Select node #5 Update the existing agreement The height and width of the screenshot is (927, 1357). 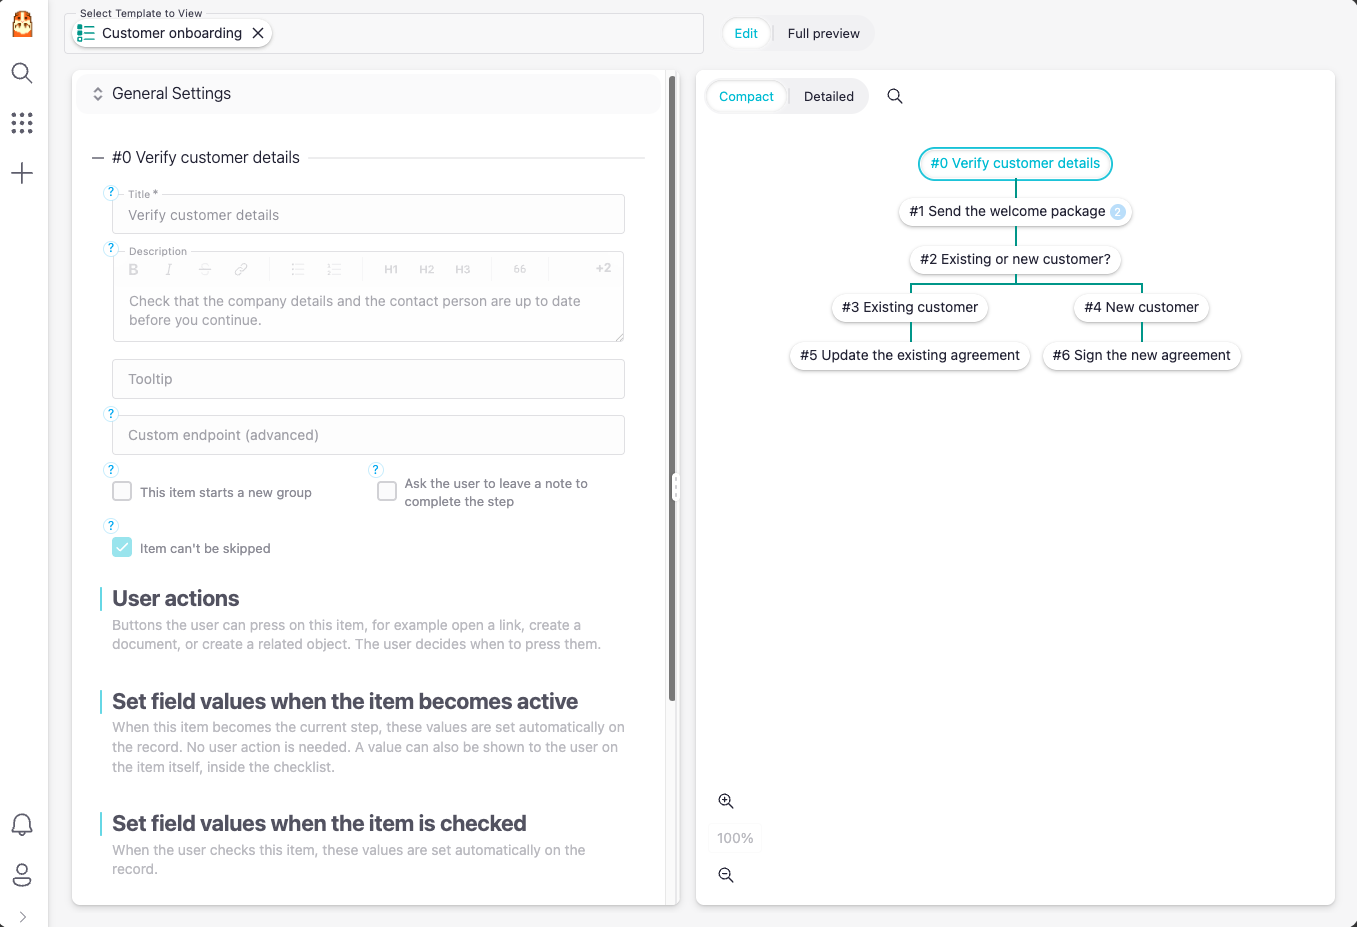pyautogui.click(x=910, y=355)
